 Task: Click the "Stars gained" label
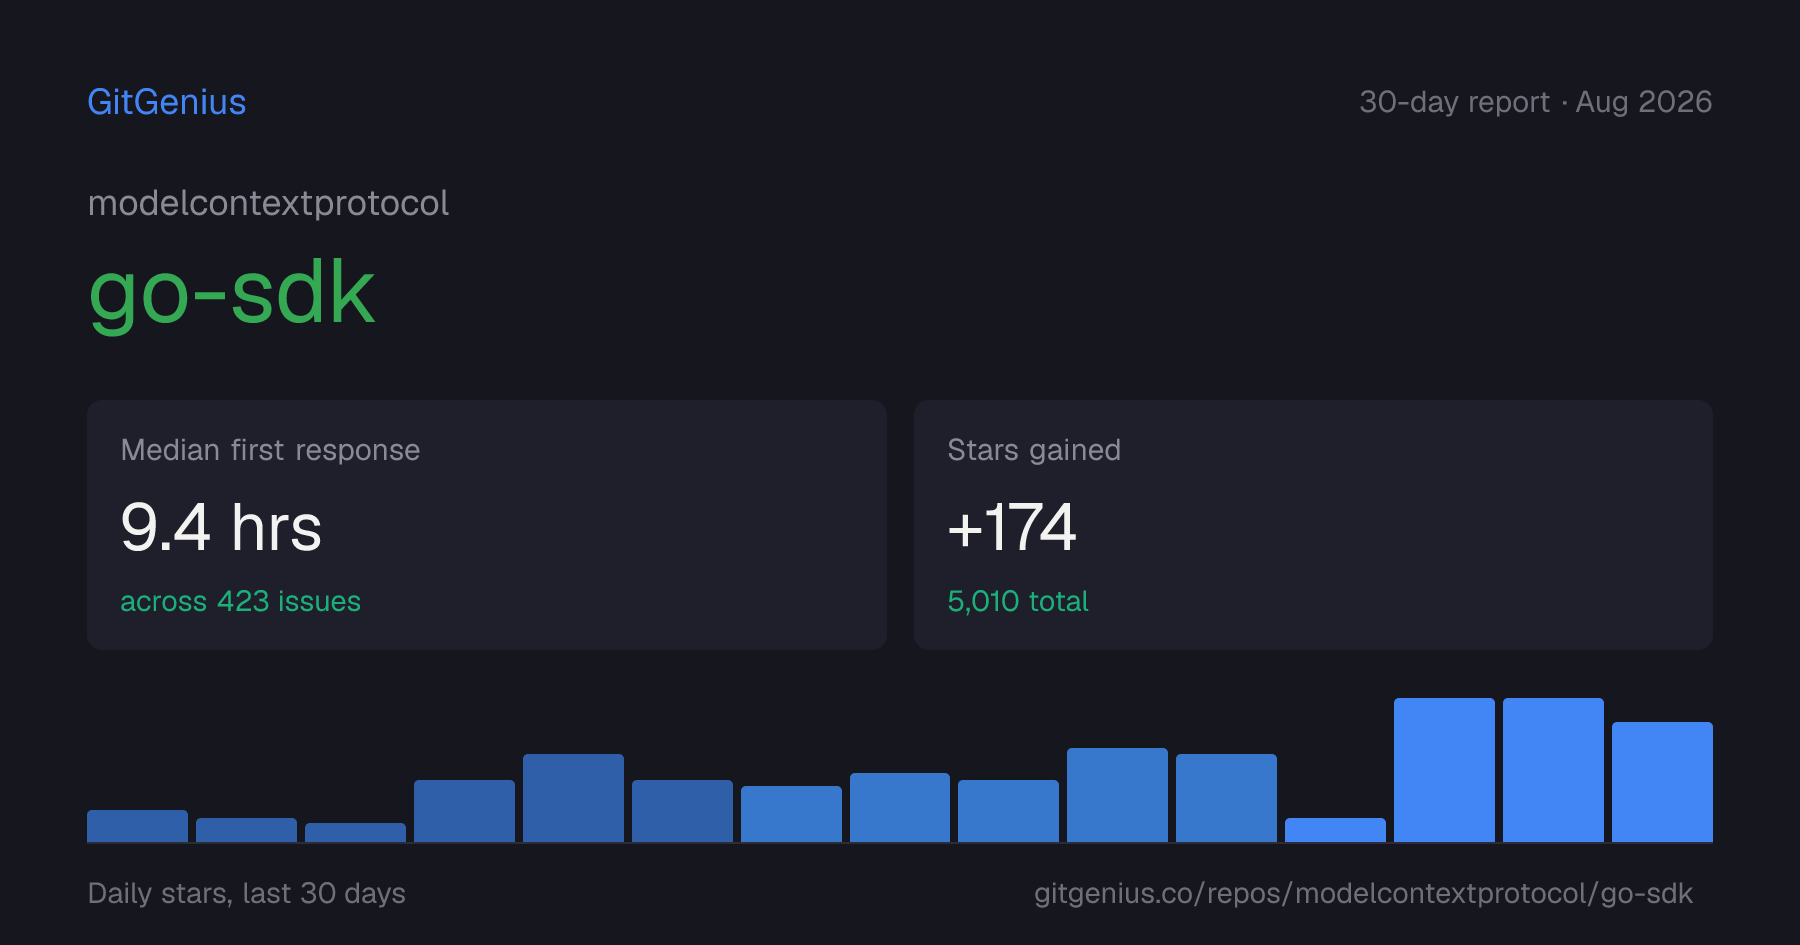click(x=1034, y=450)
